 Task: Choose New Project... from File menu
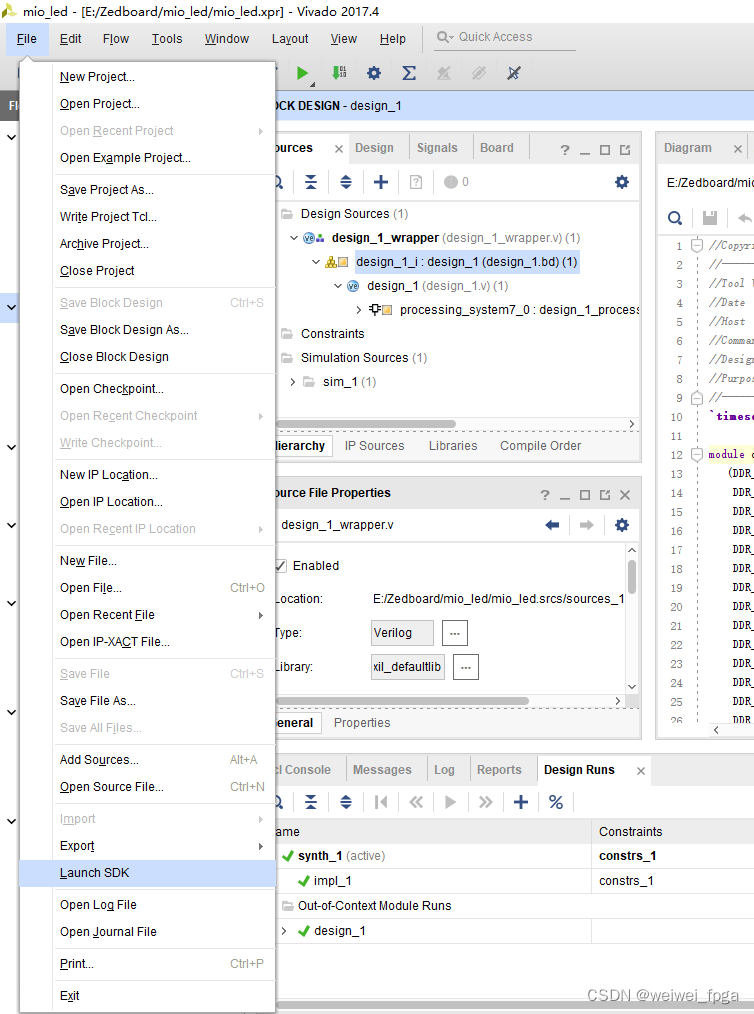click(148, 77)
